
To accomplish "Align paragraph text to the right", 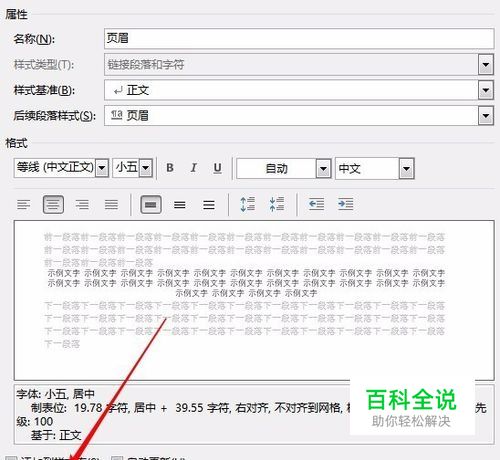I will pyautogui.click(x=82, y=204).
